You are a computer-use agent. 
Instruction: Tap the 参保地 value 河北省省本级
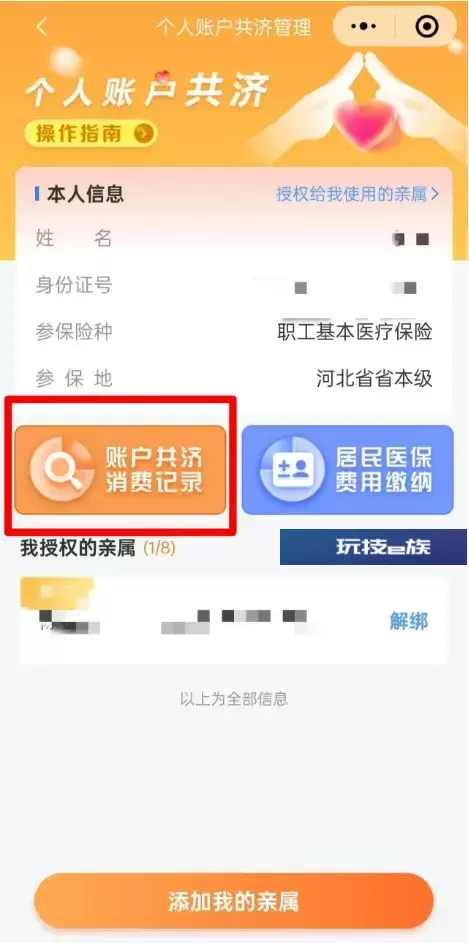[374, 379]
